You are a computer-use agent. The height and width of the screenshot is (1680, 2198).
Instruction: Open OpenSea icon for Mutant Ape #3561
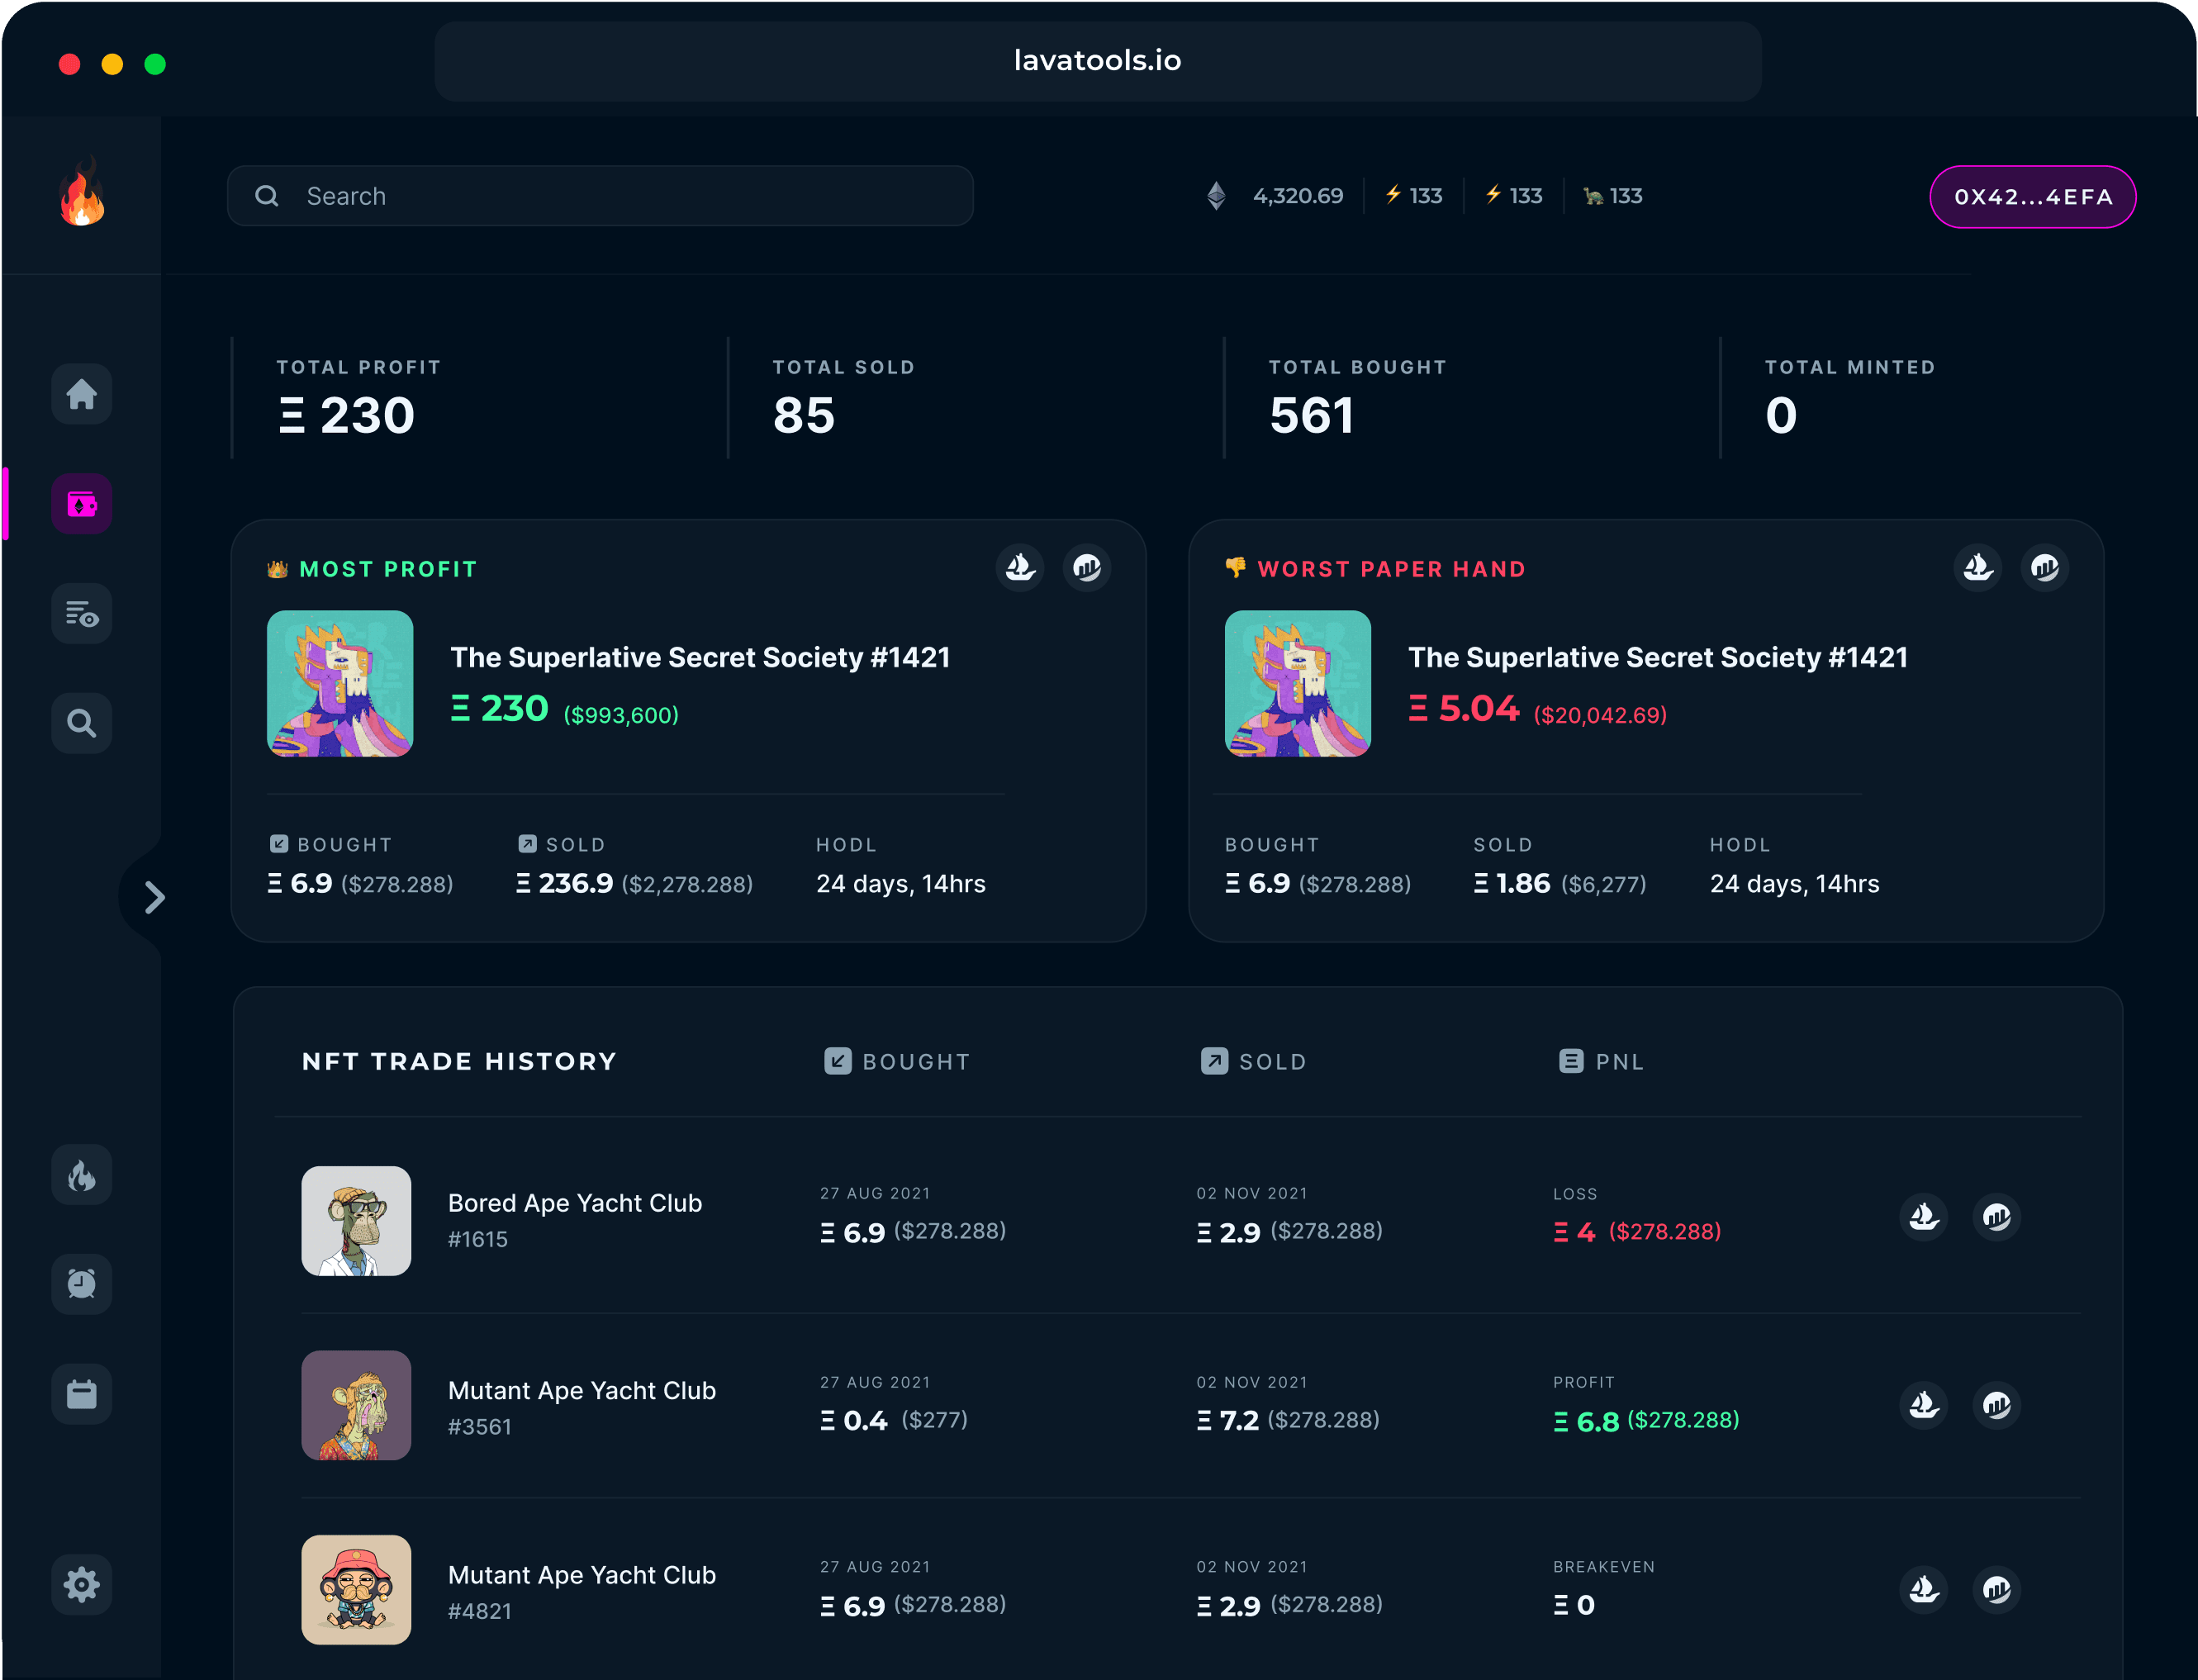[x=1924, y=1405]
